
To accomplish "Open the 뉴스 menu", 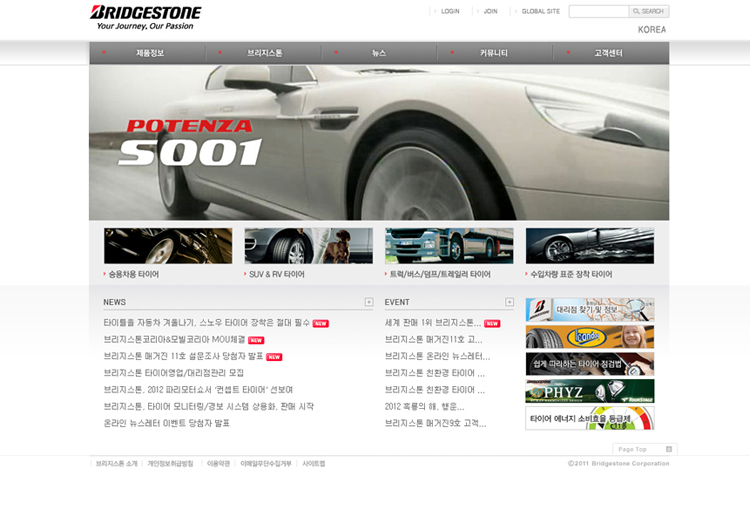I will point(379,53).
